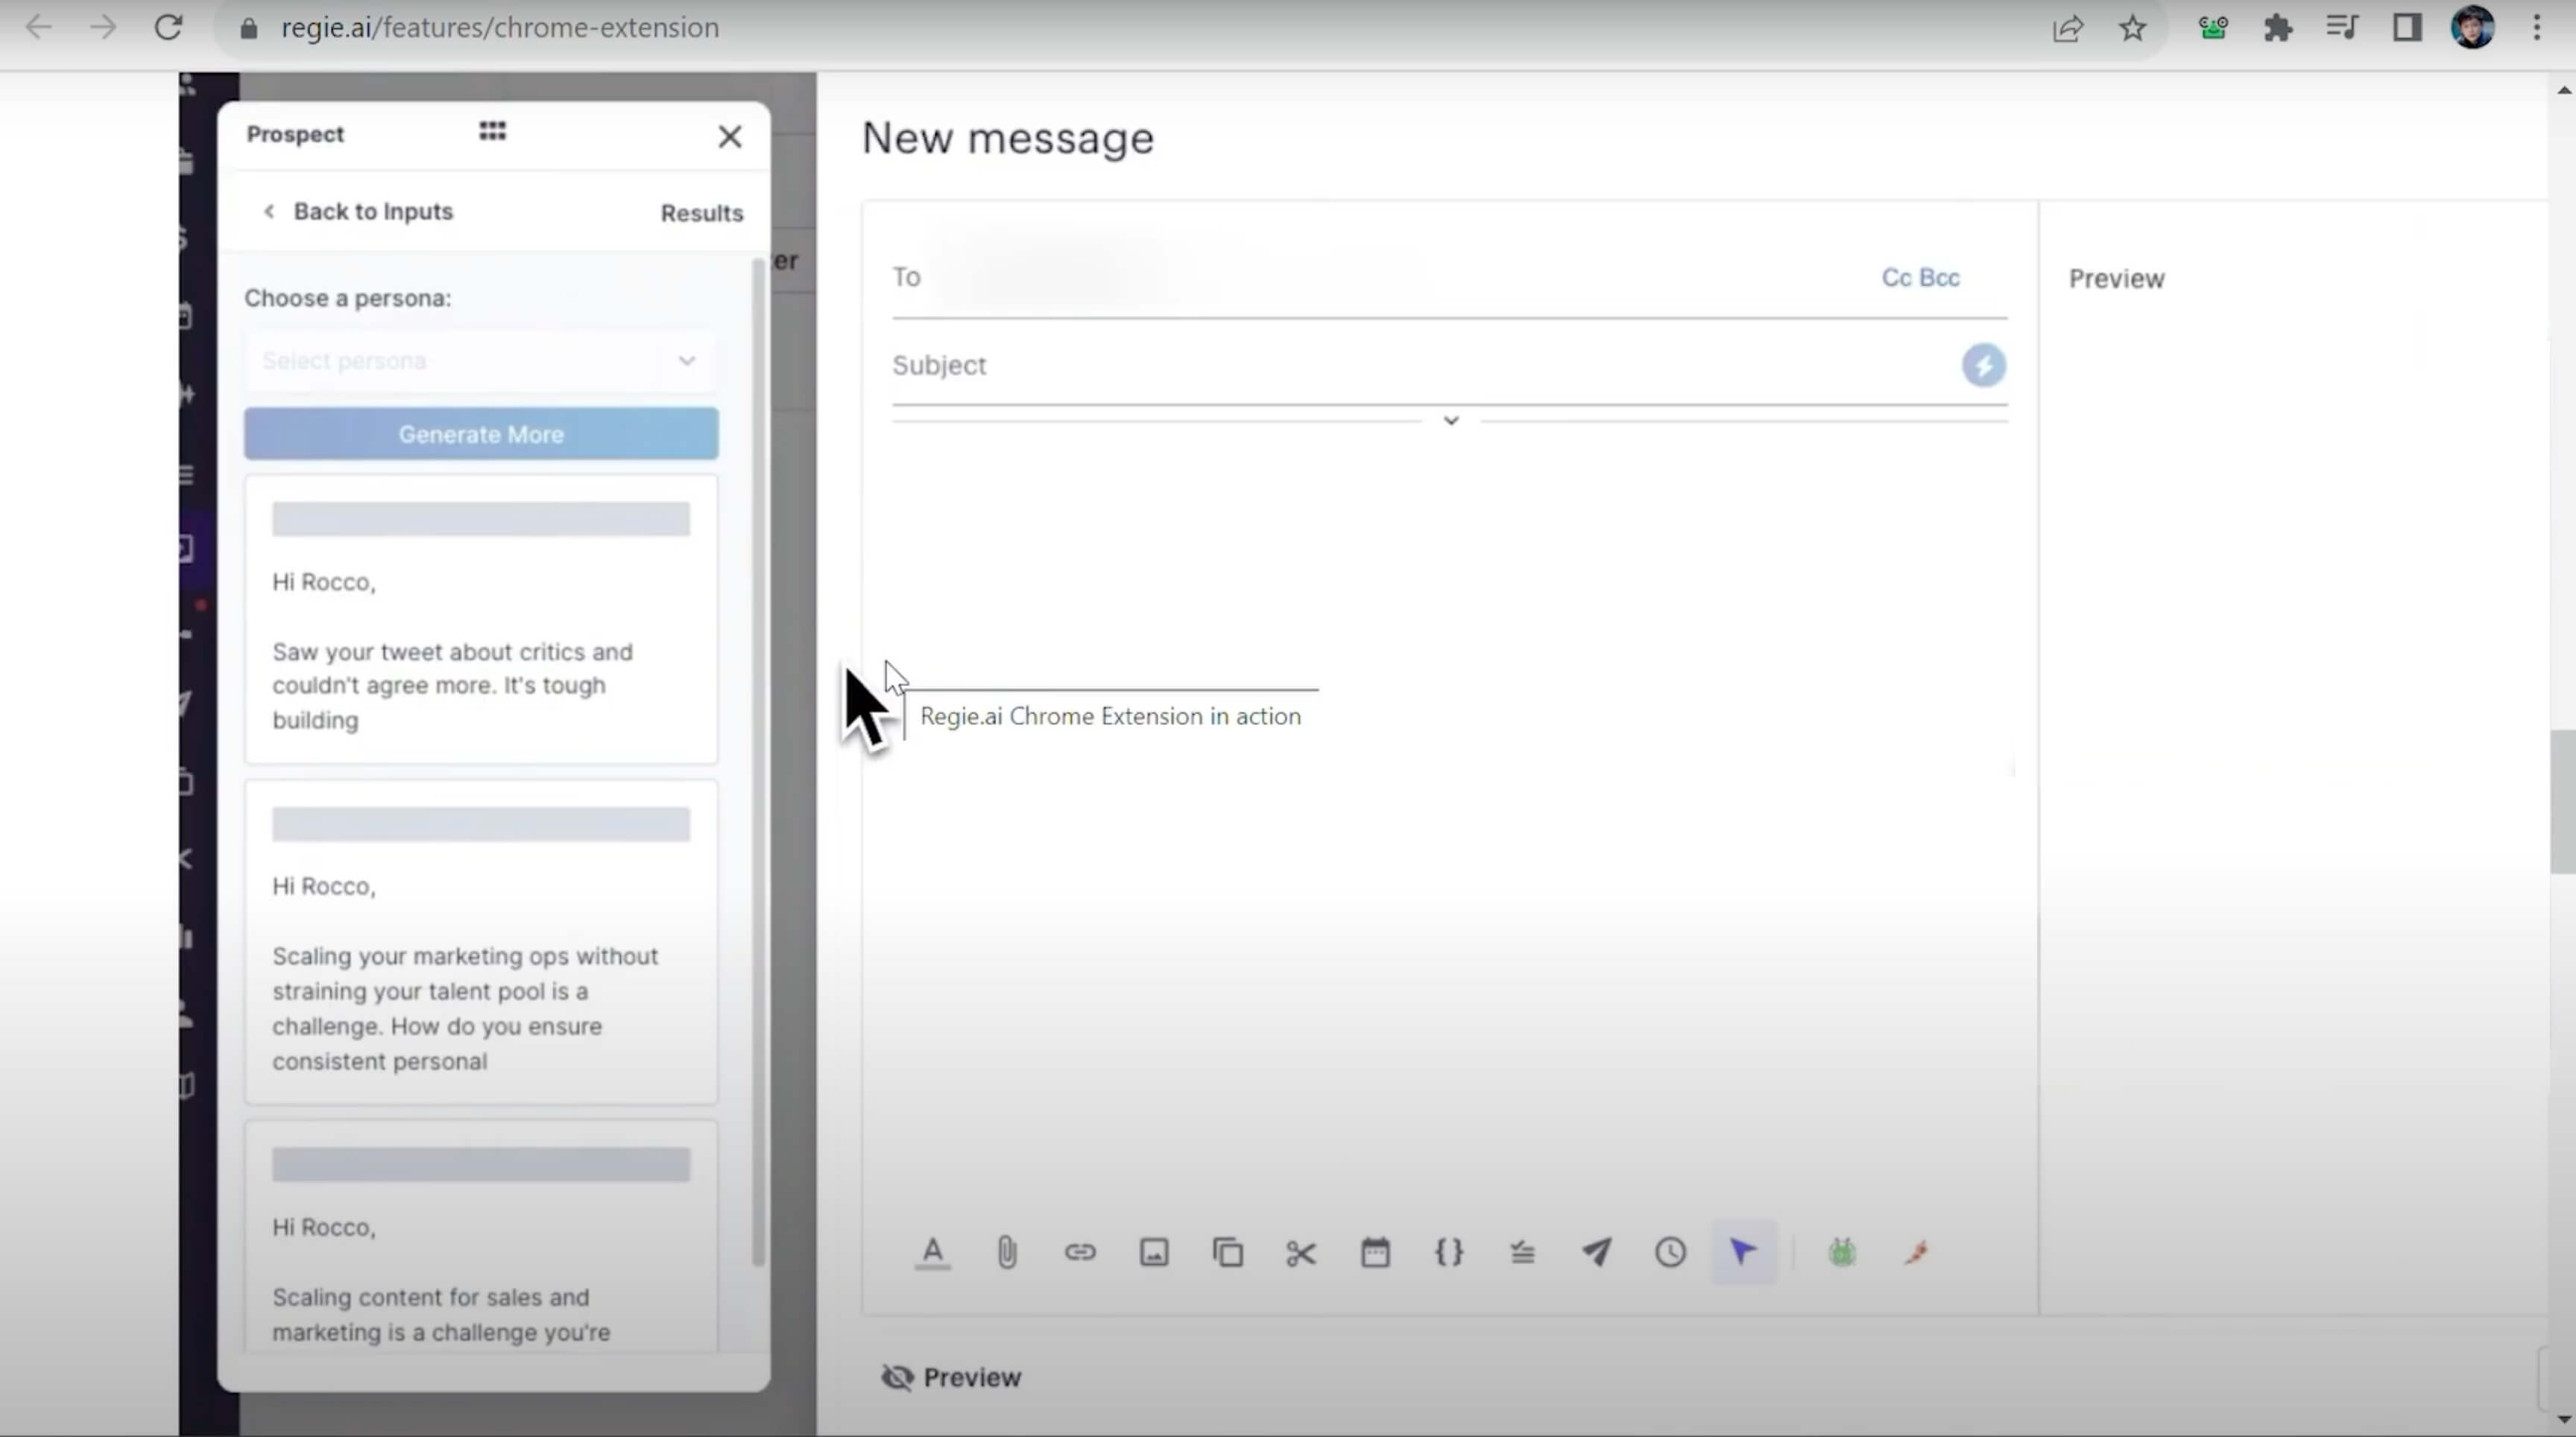This screenshot has width=2576, height=1437.
Task: Click the Cc Bcc link
Action: 1920,277
